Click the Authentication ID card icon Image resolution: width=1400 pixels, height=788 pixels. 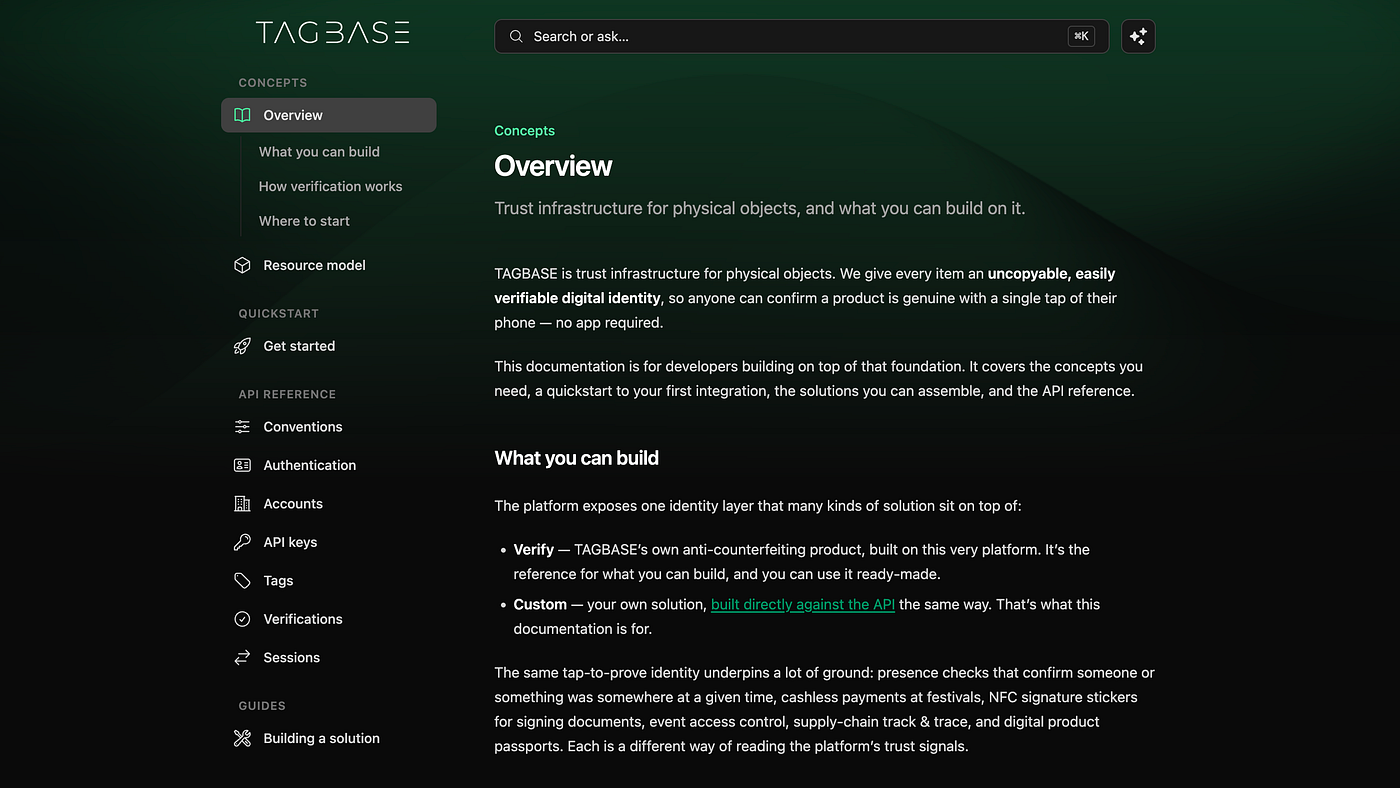point(242,465)
